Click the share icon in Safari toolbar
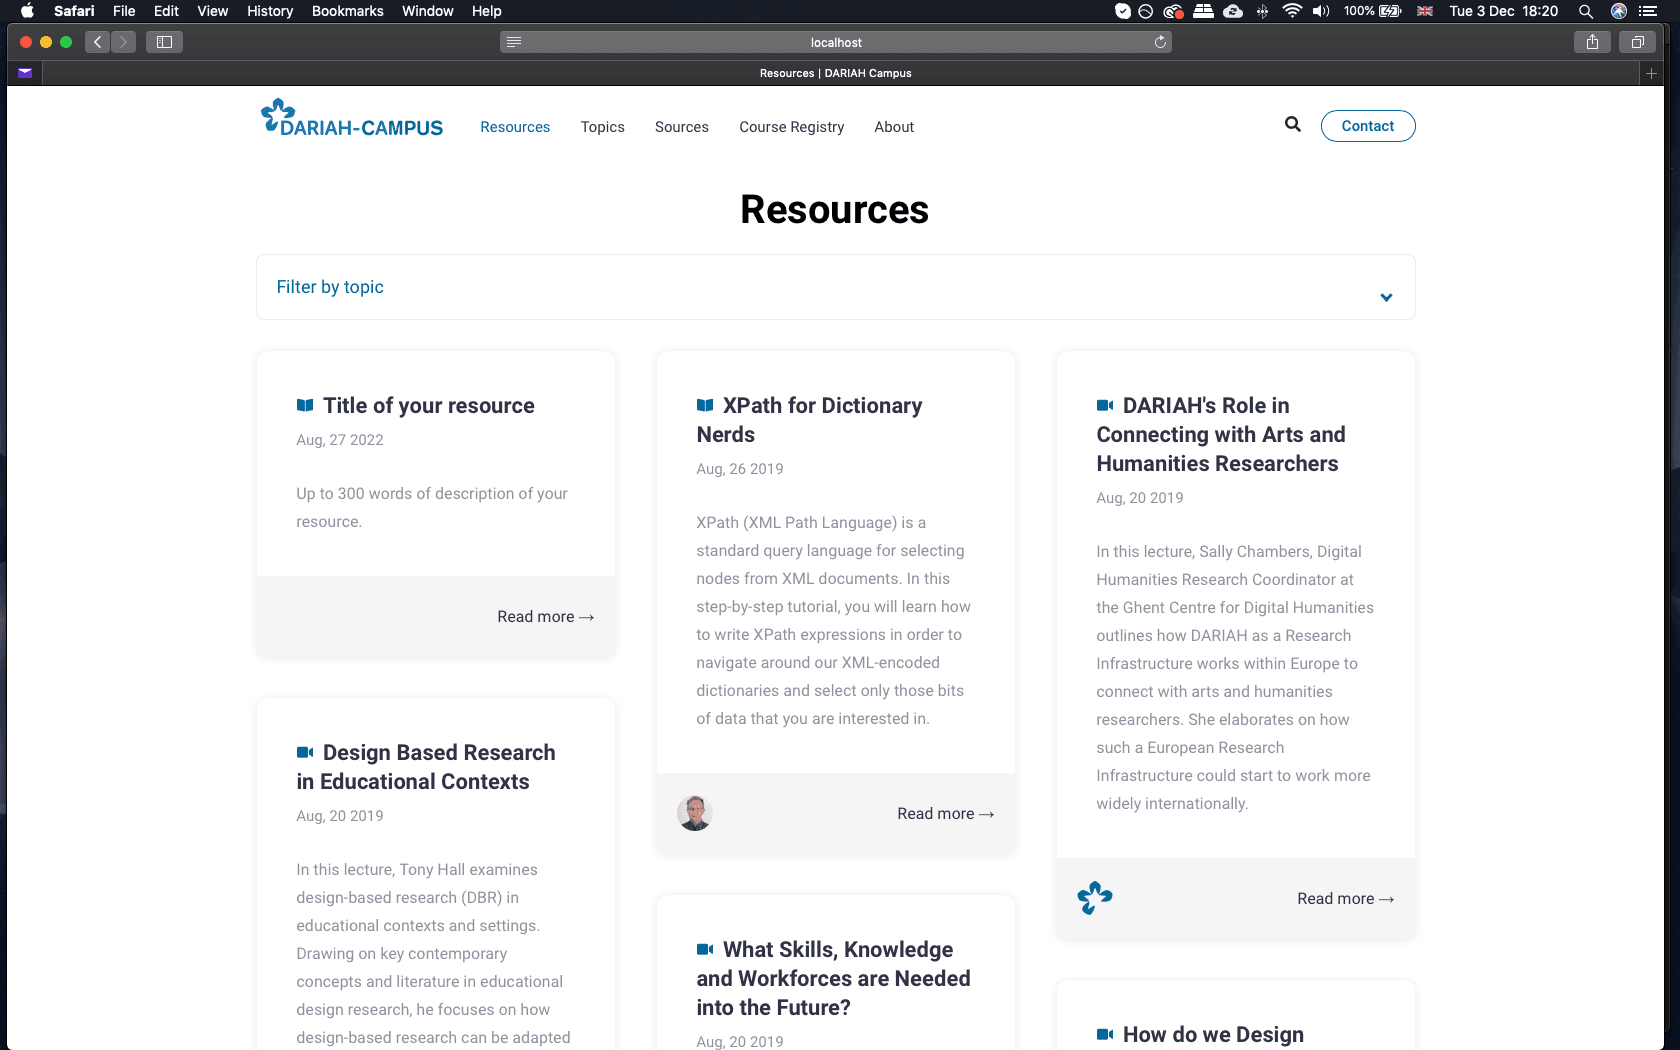 pos(1591,42)
